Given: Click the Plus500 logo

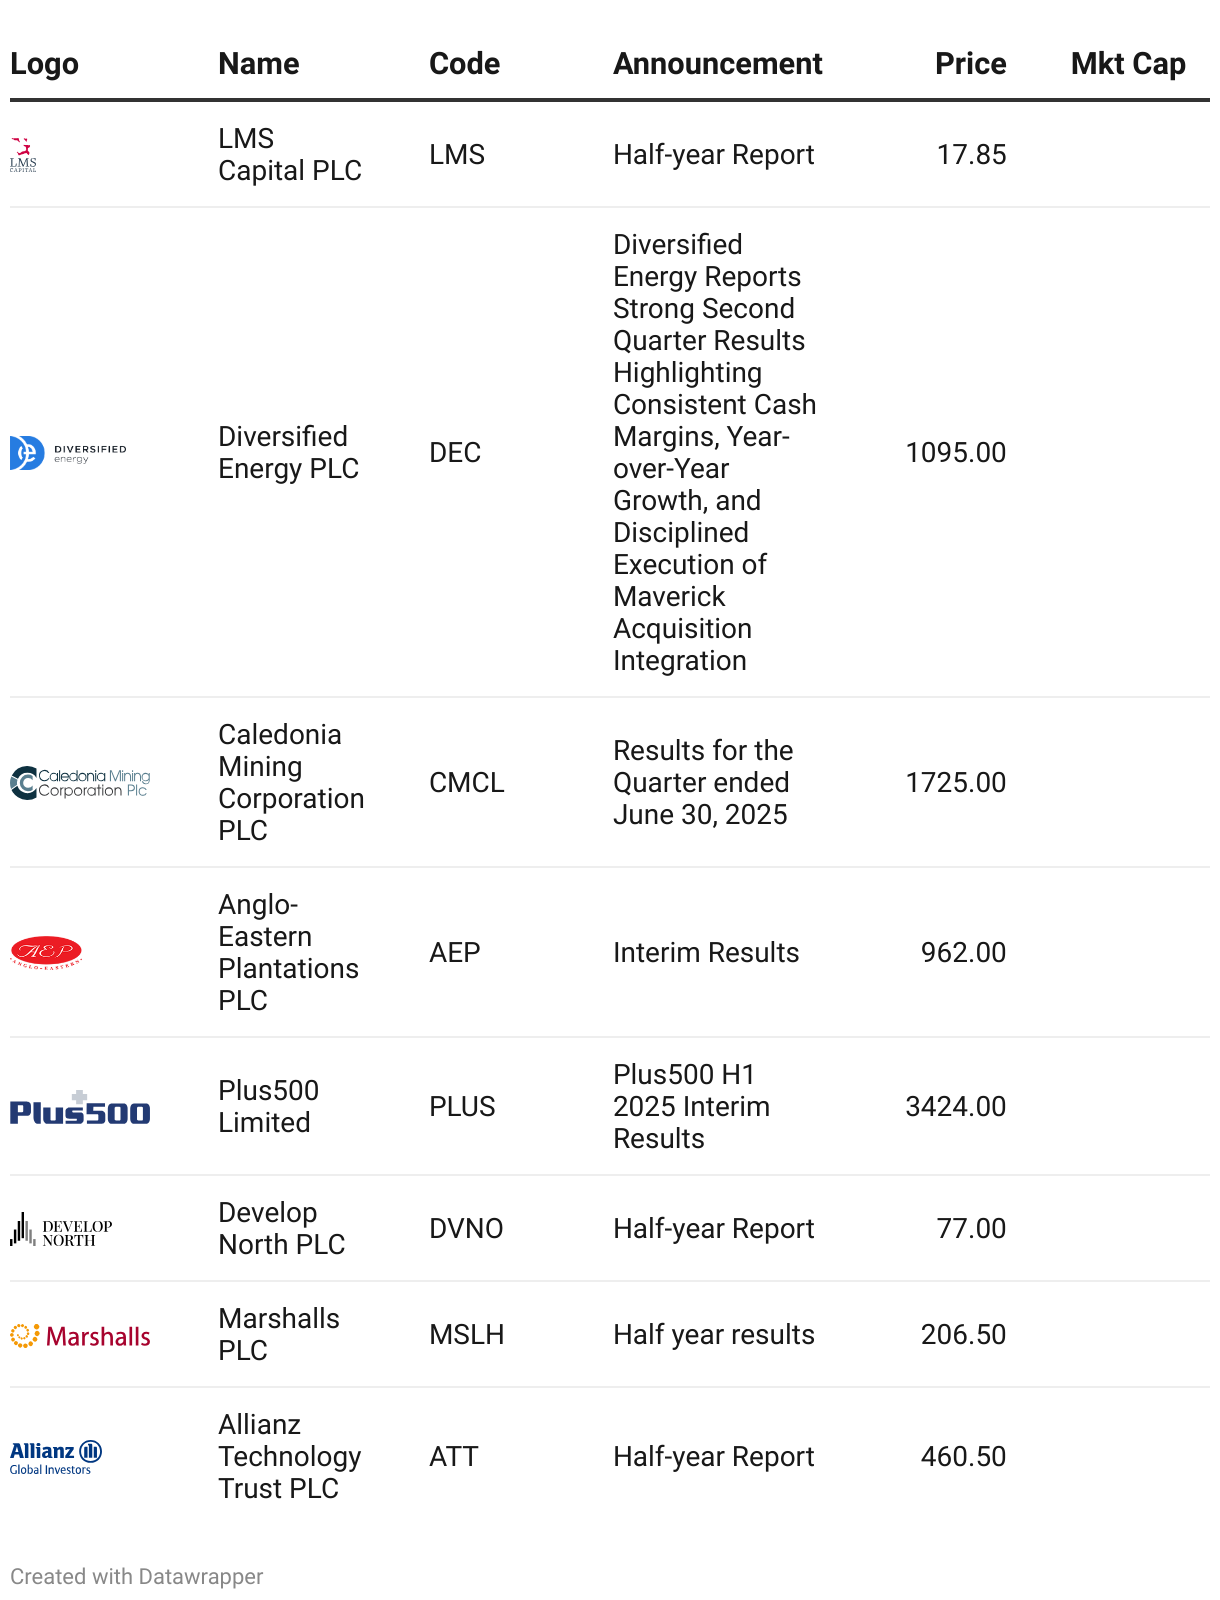Looking at the screenshot, I should tap(80, 1108).
